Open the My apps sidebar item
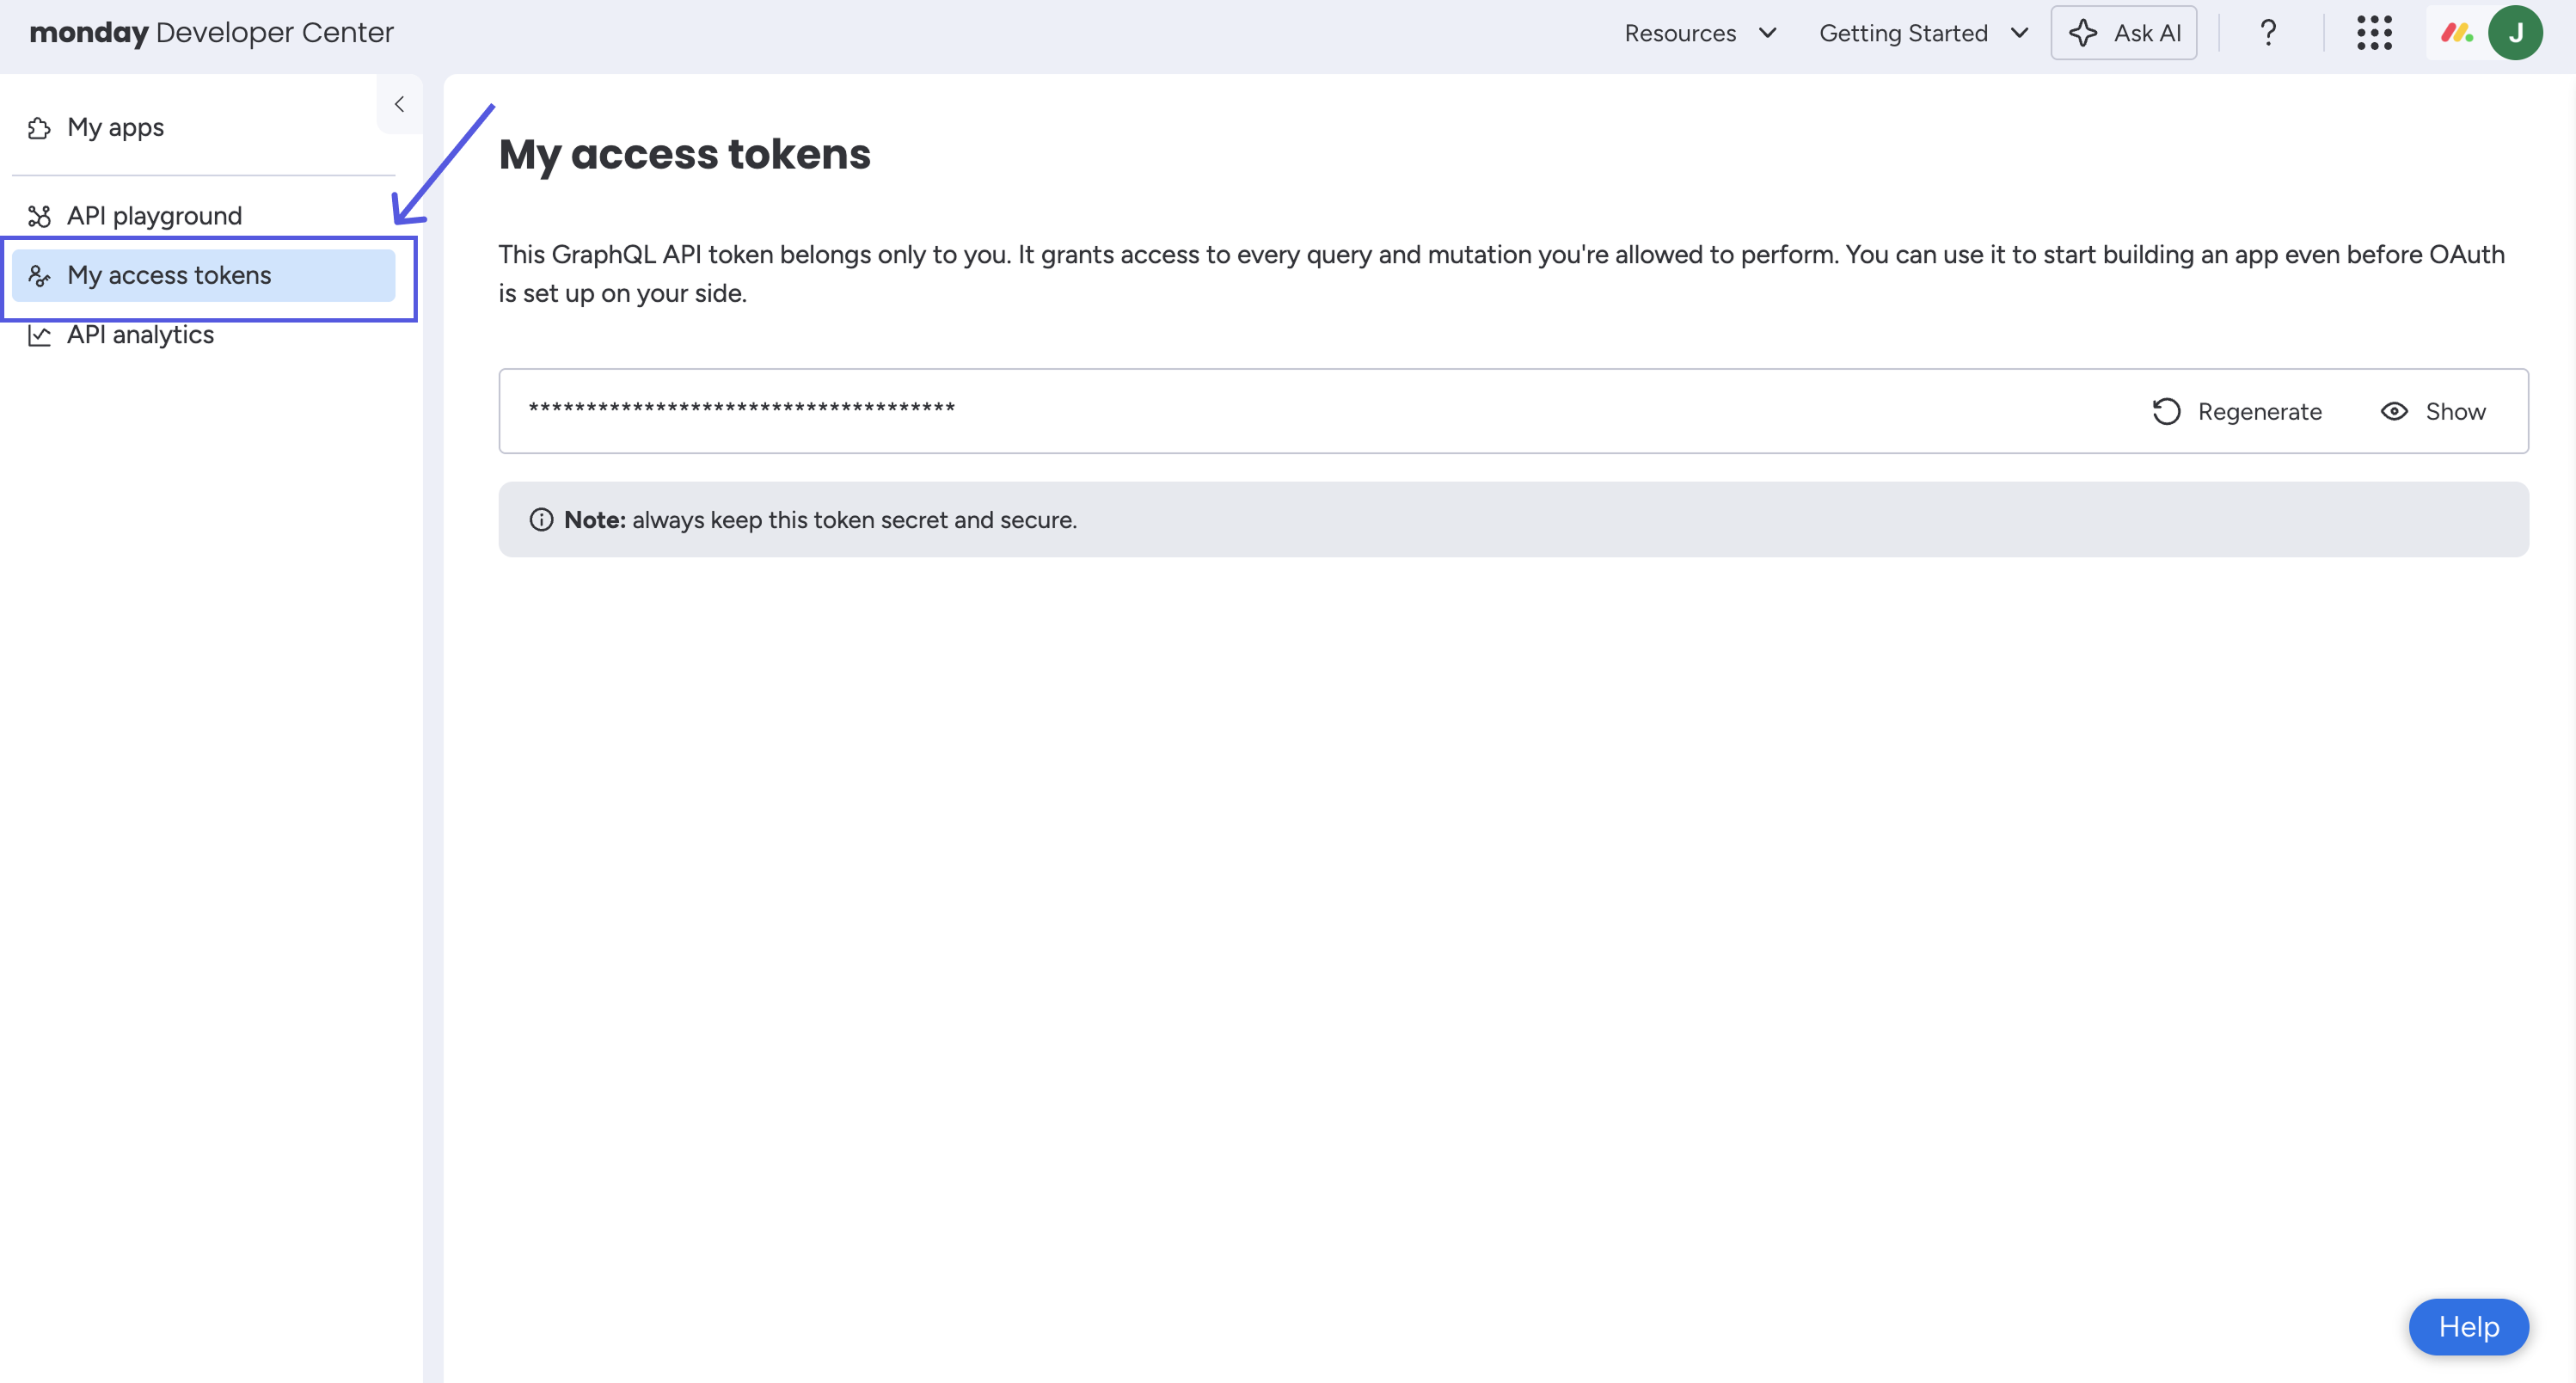 pyautogui.click(x=203, y=127)
